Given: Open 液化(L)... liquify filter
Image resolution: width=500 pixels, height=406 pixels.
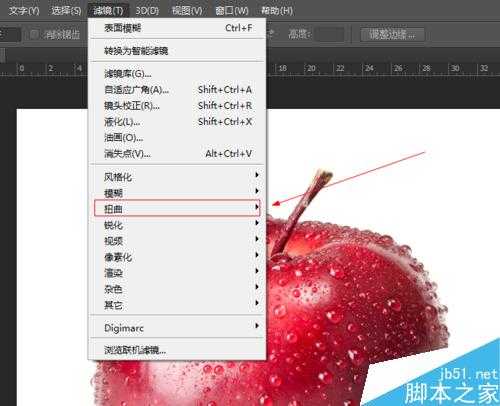Looking at the screenshot, I should 177,122.
